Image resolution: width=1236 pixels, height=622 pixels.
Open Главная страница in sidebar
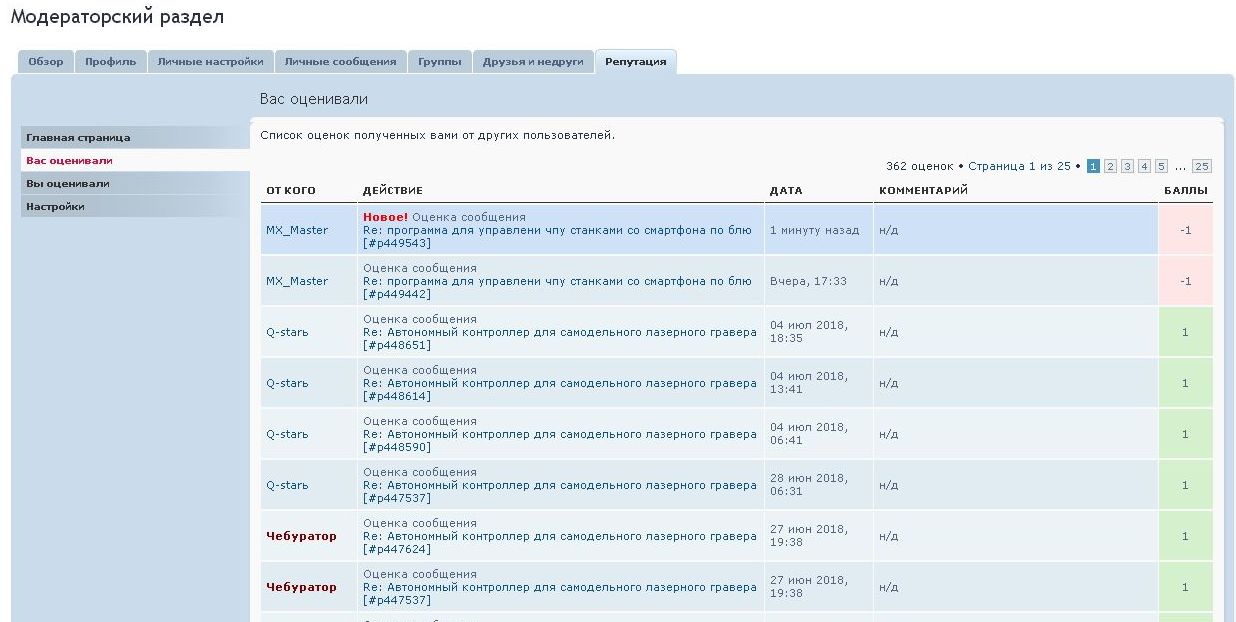coord(135,138)
